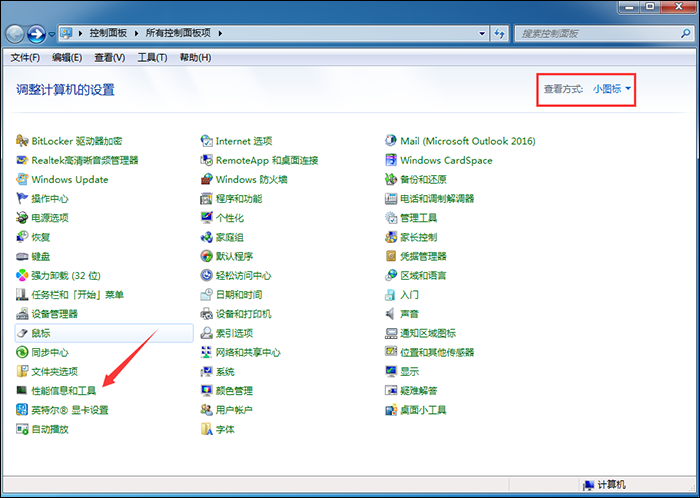Open the 声音 speaker icon
Screen dimensions: 700x498
392,314
